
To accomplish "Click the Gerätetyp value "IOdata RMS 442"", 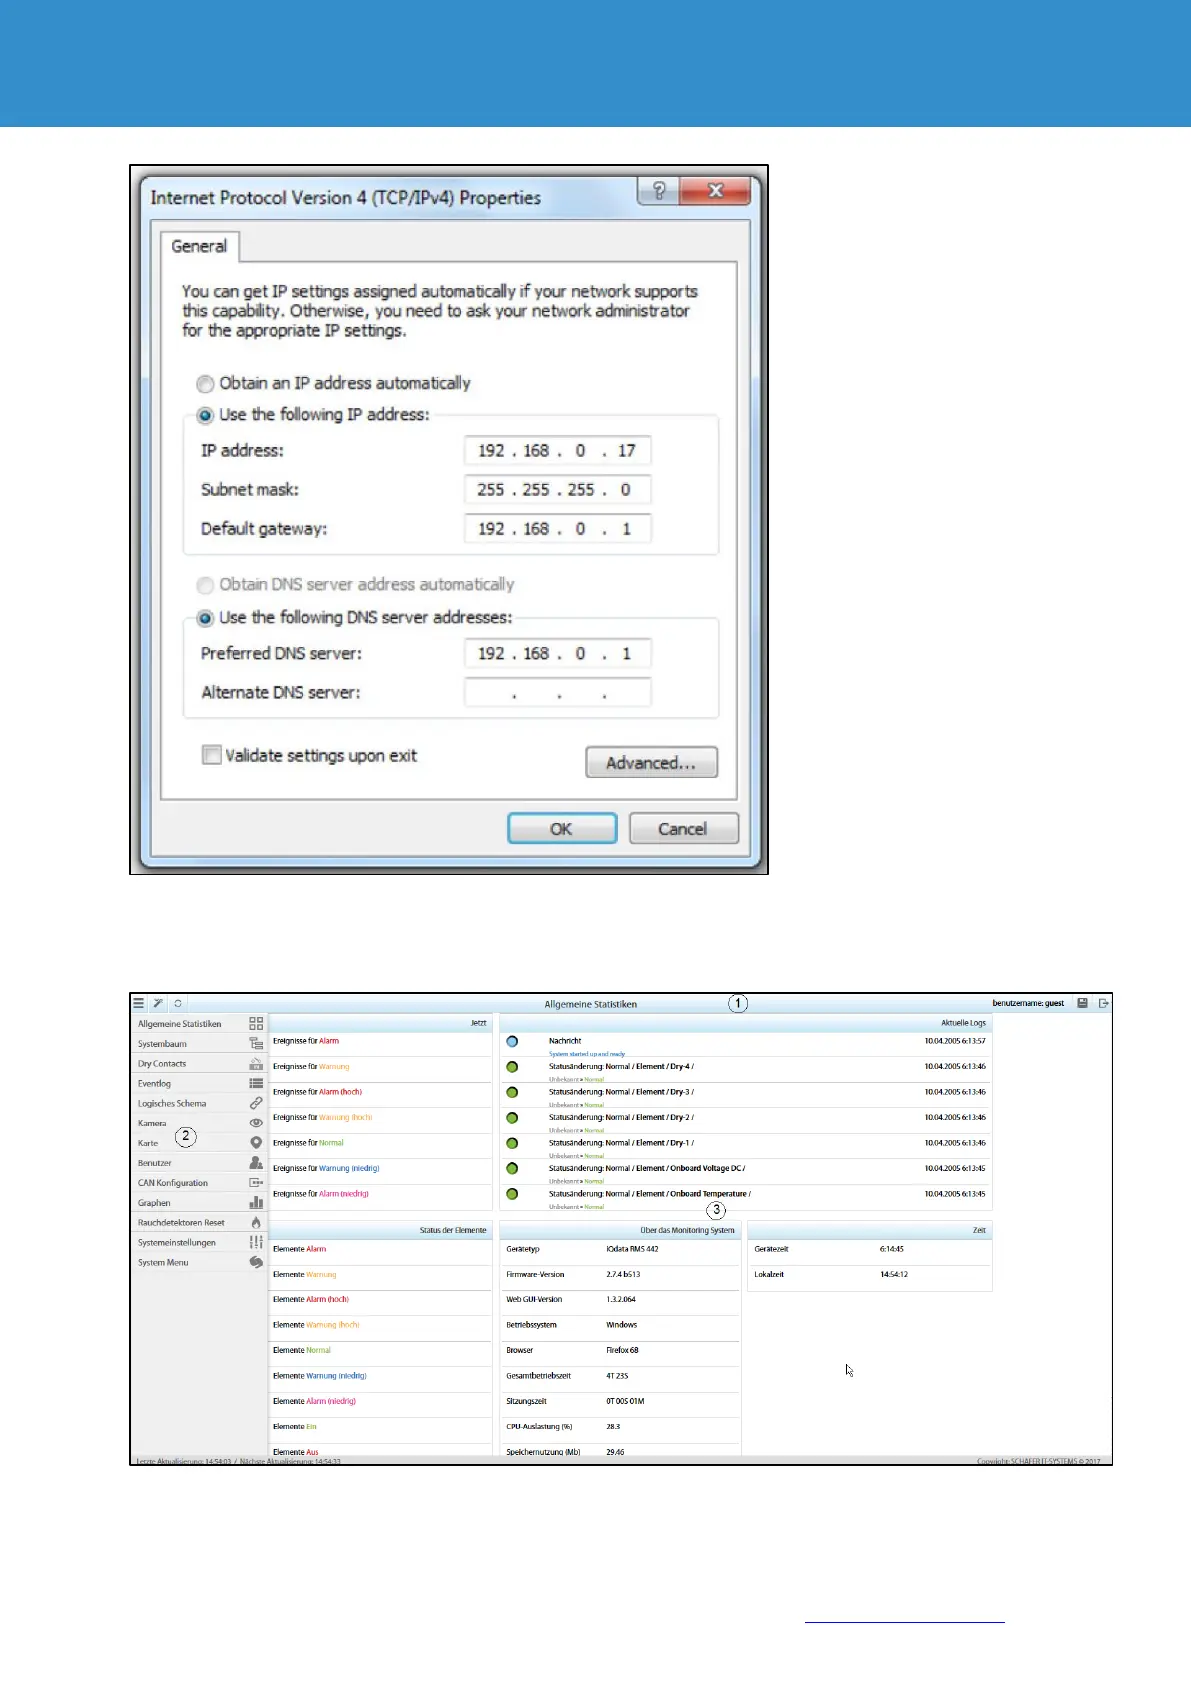I will click(632, 1249).
